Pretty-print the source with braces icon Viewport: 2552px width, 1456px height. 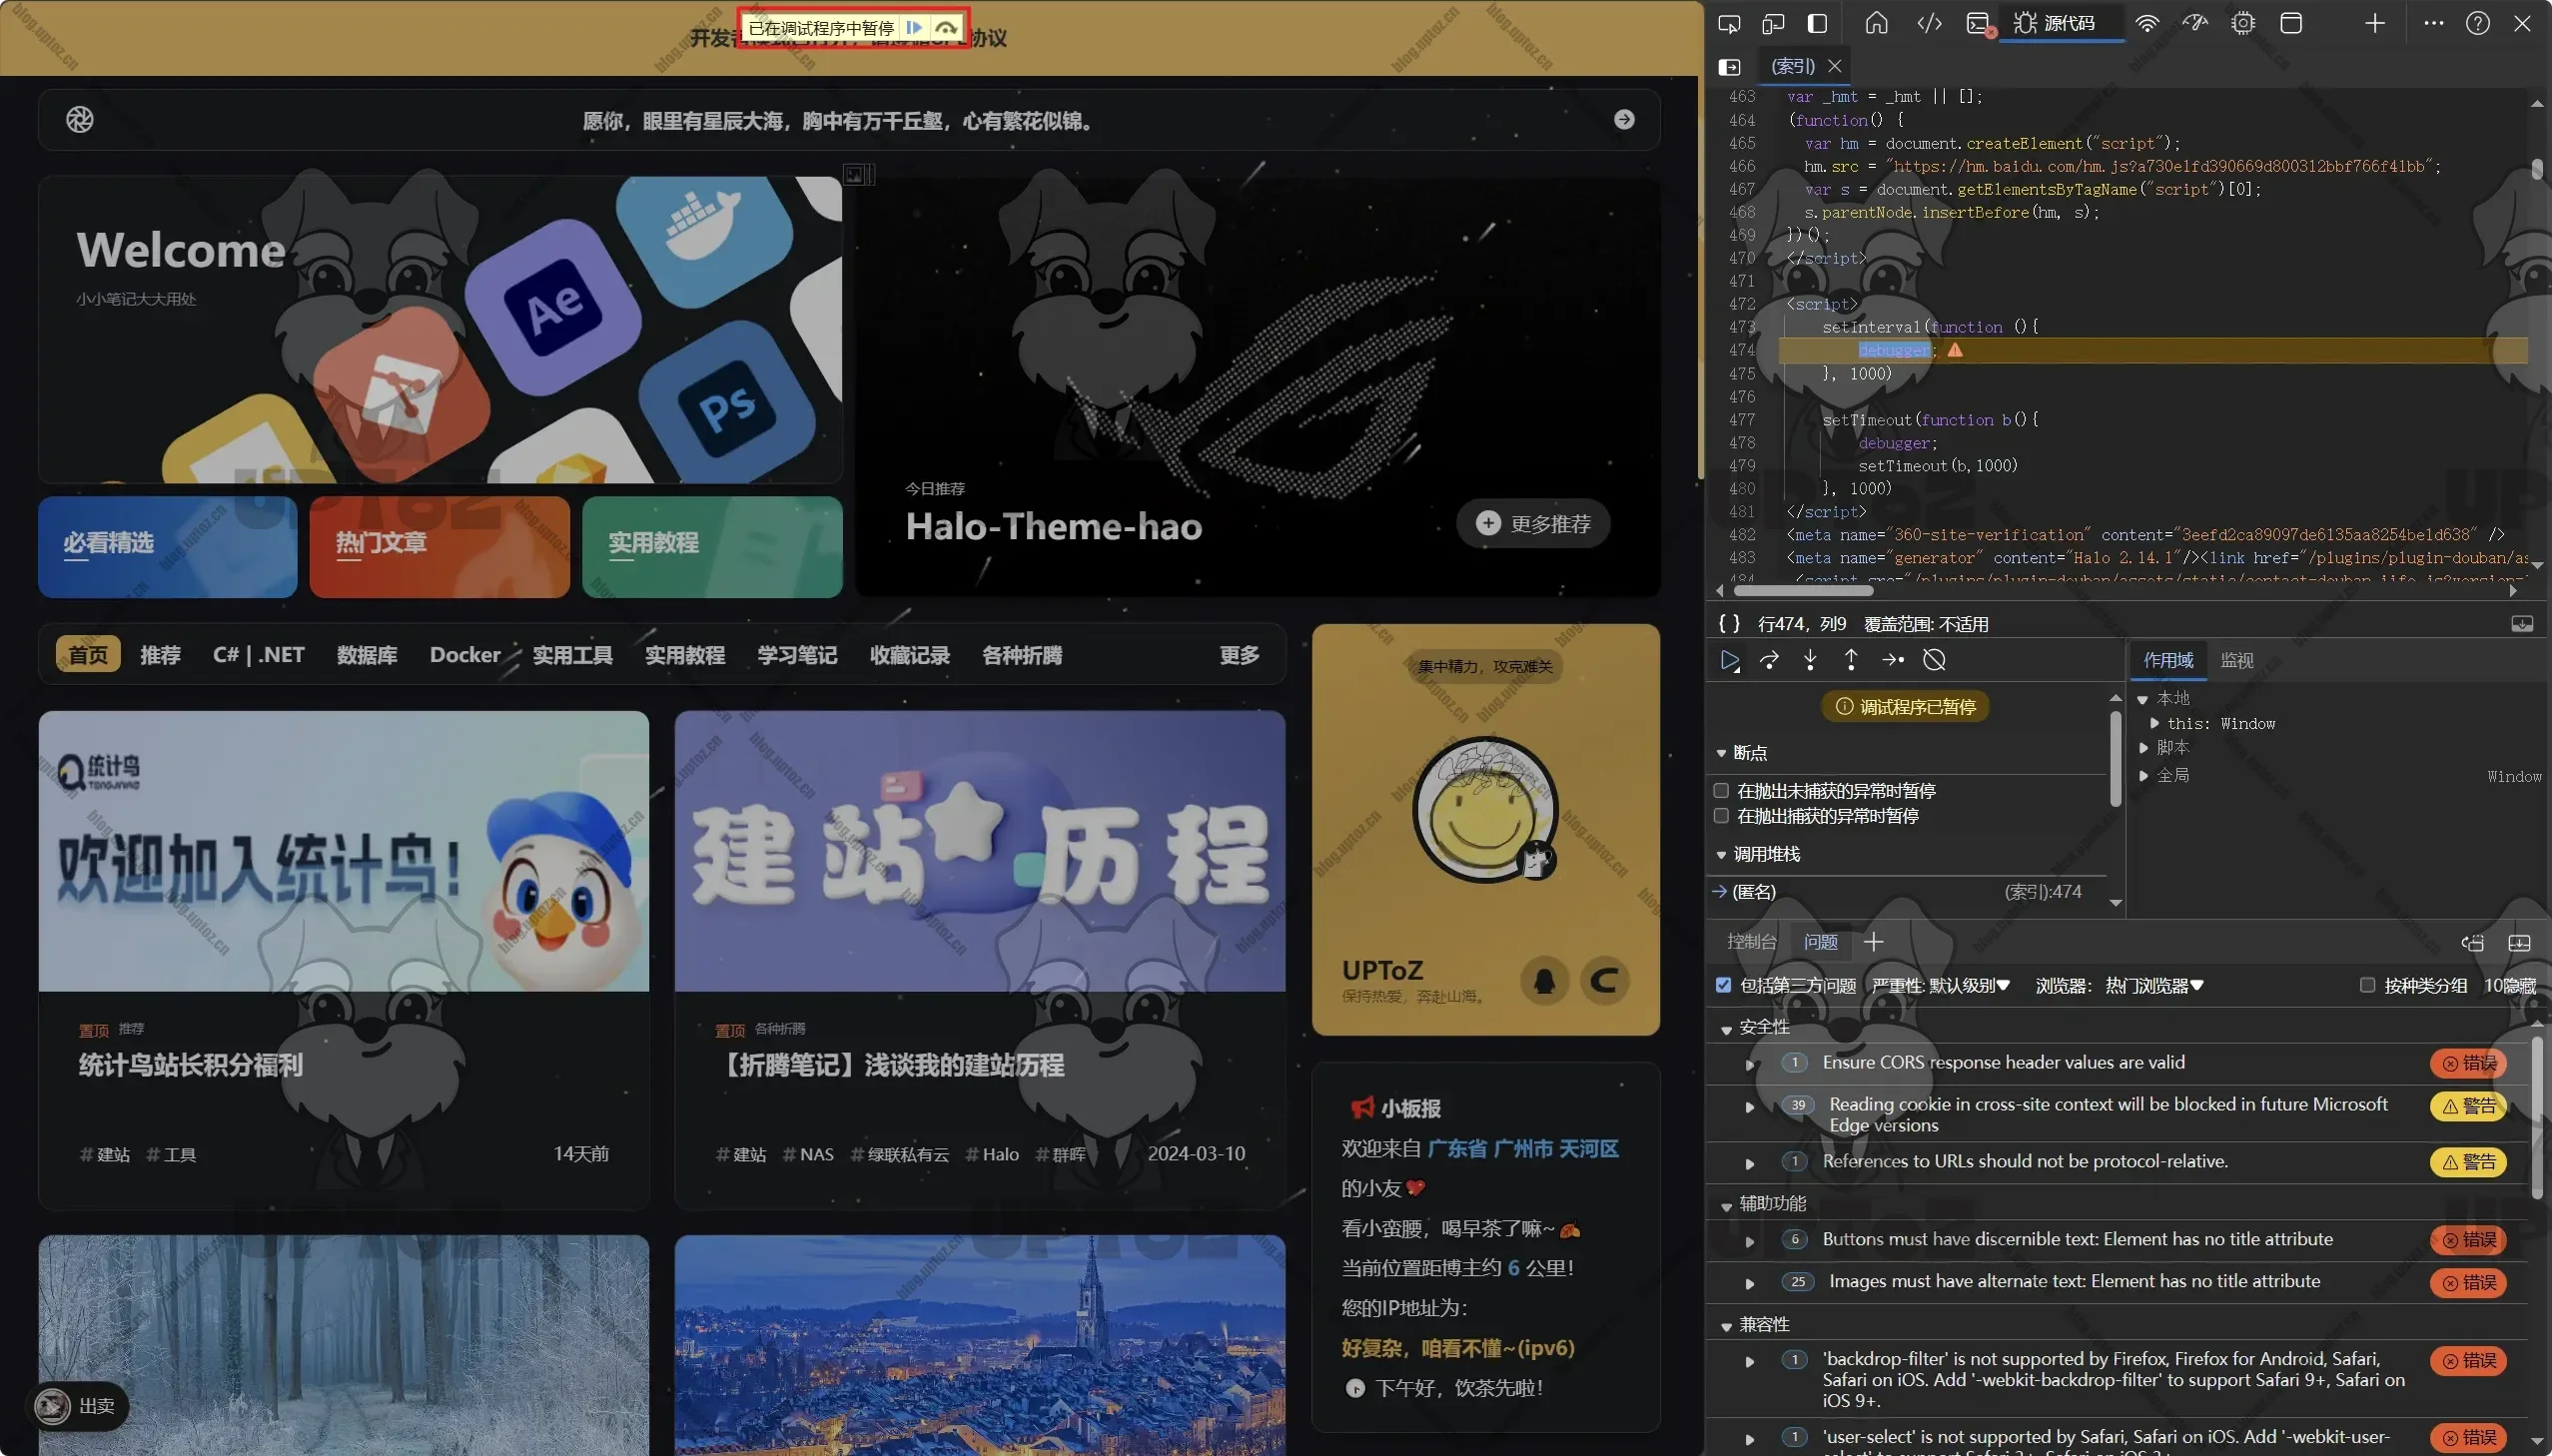click(1729, 624)
